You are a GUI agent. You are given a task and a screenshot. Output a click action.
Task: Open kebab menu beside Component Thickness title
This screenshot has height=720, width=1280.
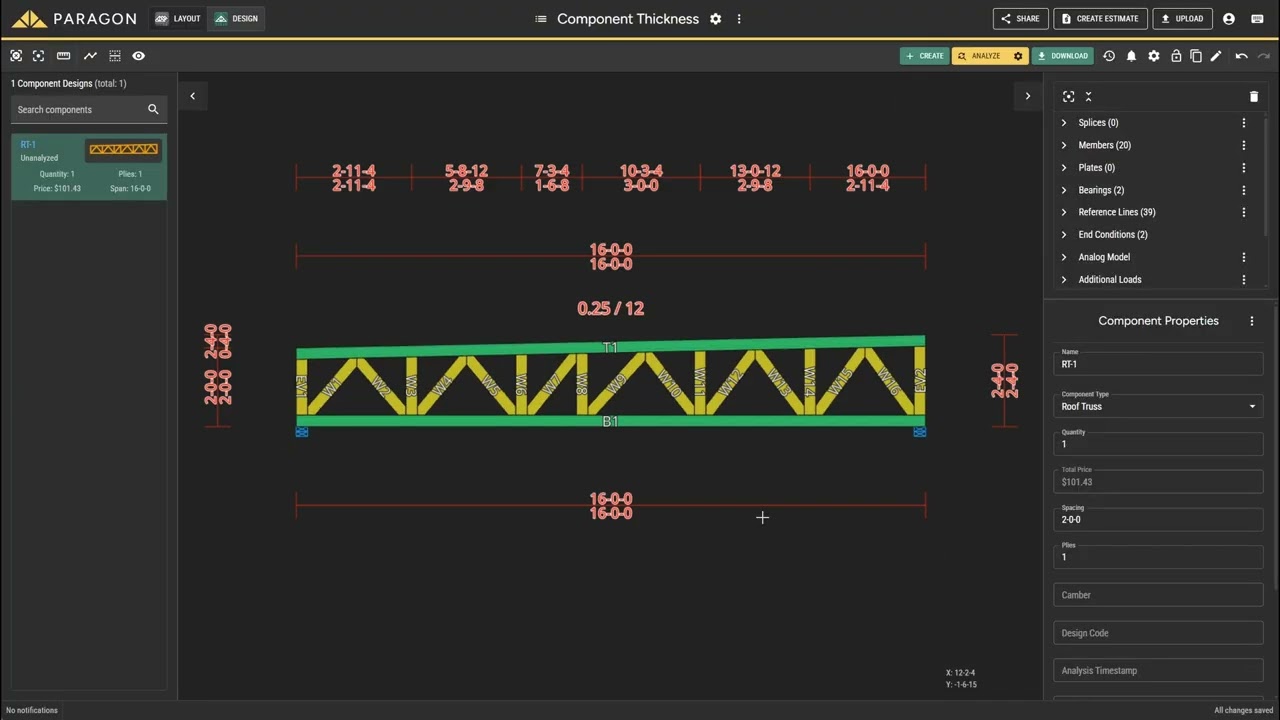739,19
